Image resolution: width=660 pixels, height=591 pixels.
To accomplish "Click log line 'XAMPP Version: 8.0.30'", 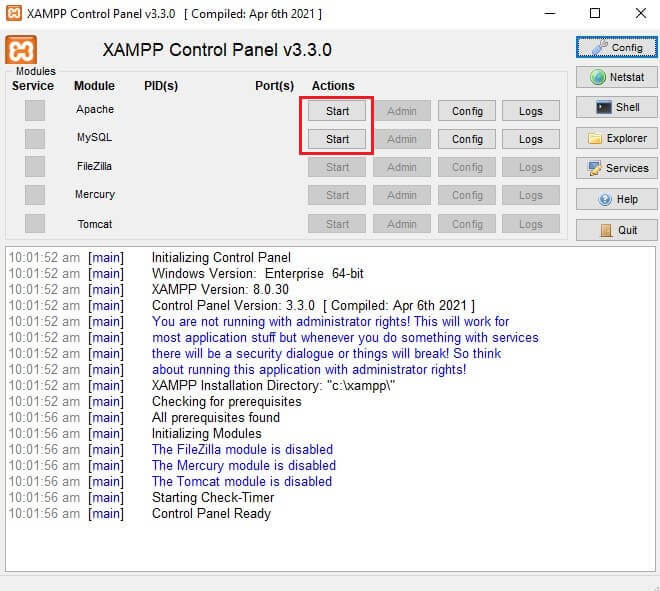I will click(220, 290).
